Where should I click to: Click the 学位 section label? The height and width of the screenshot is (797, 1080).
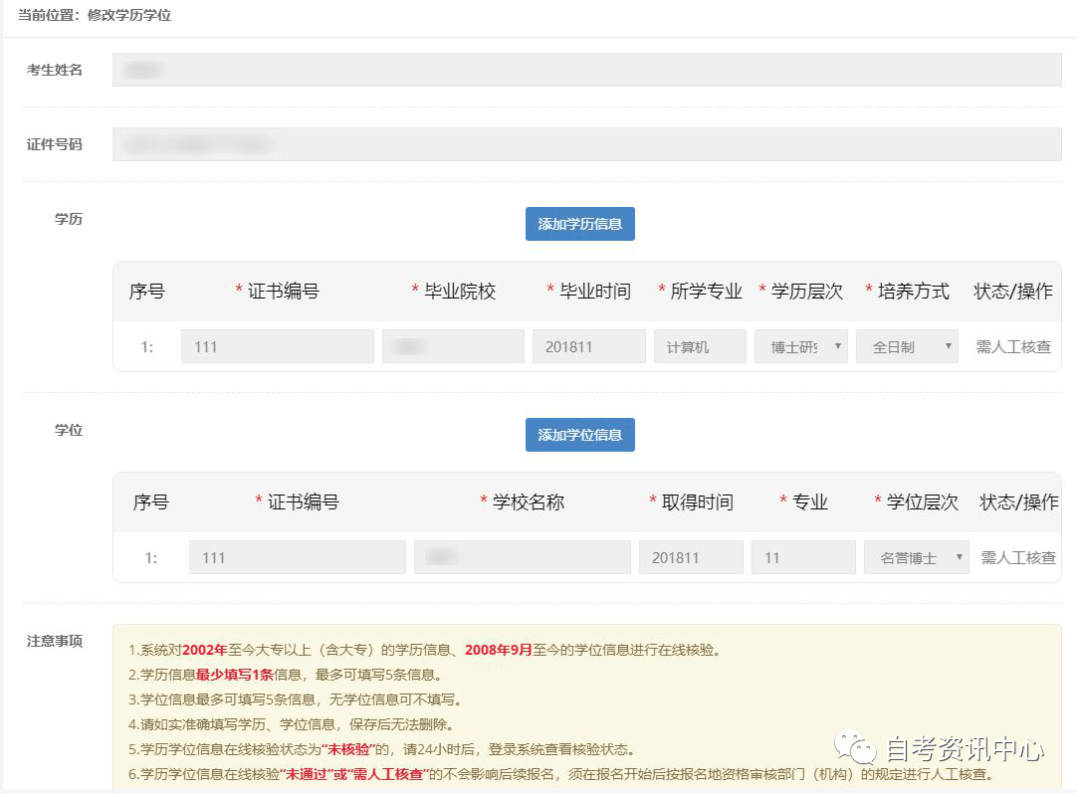68,430
